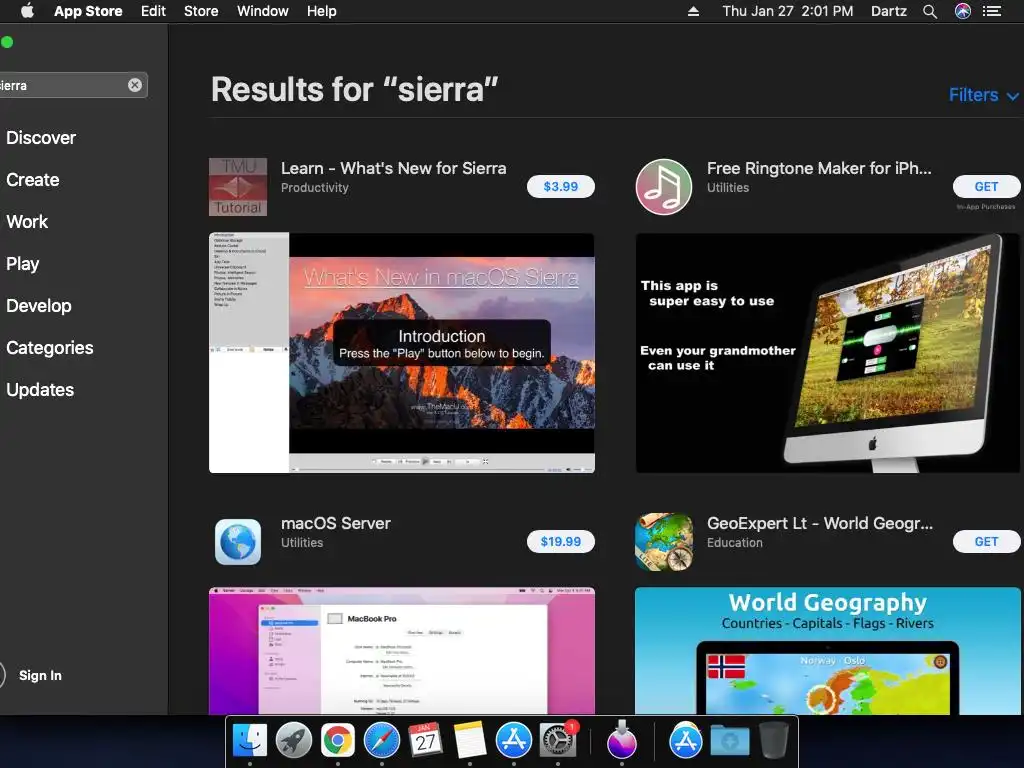This screenshot has height=768, width=1024.
Task: Launch Siri from the menu bar
Action: tap(963, 11)
